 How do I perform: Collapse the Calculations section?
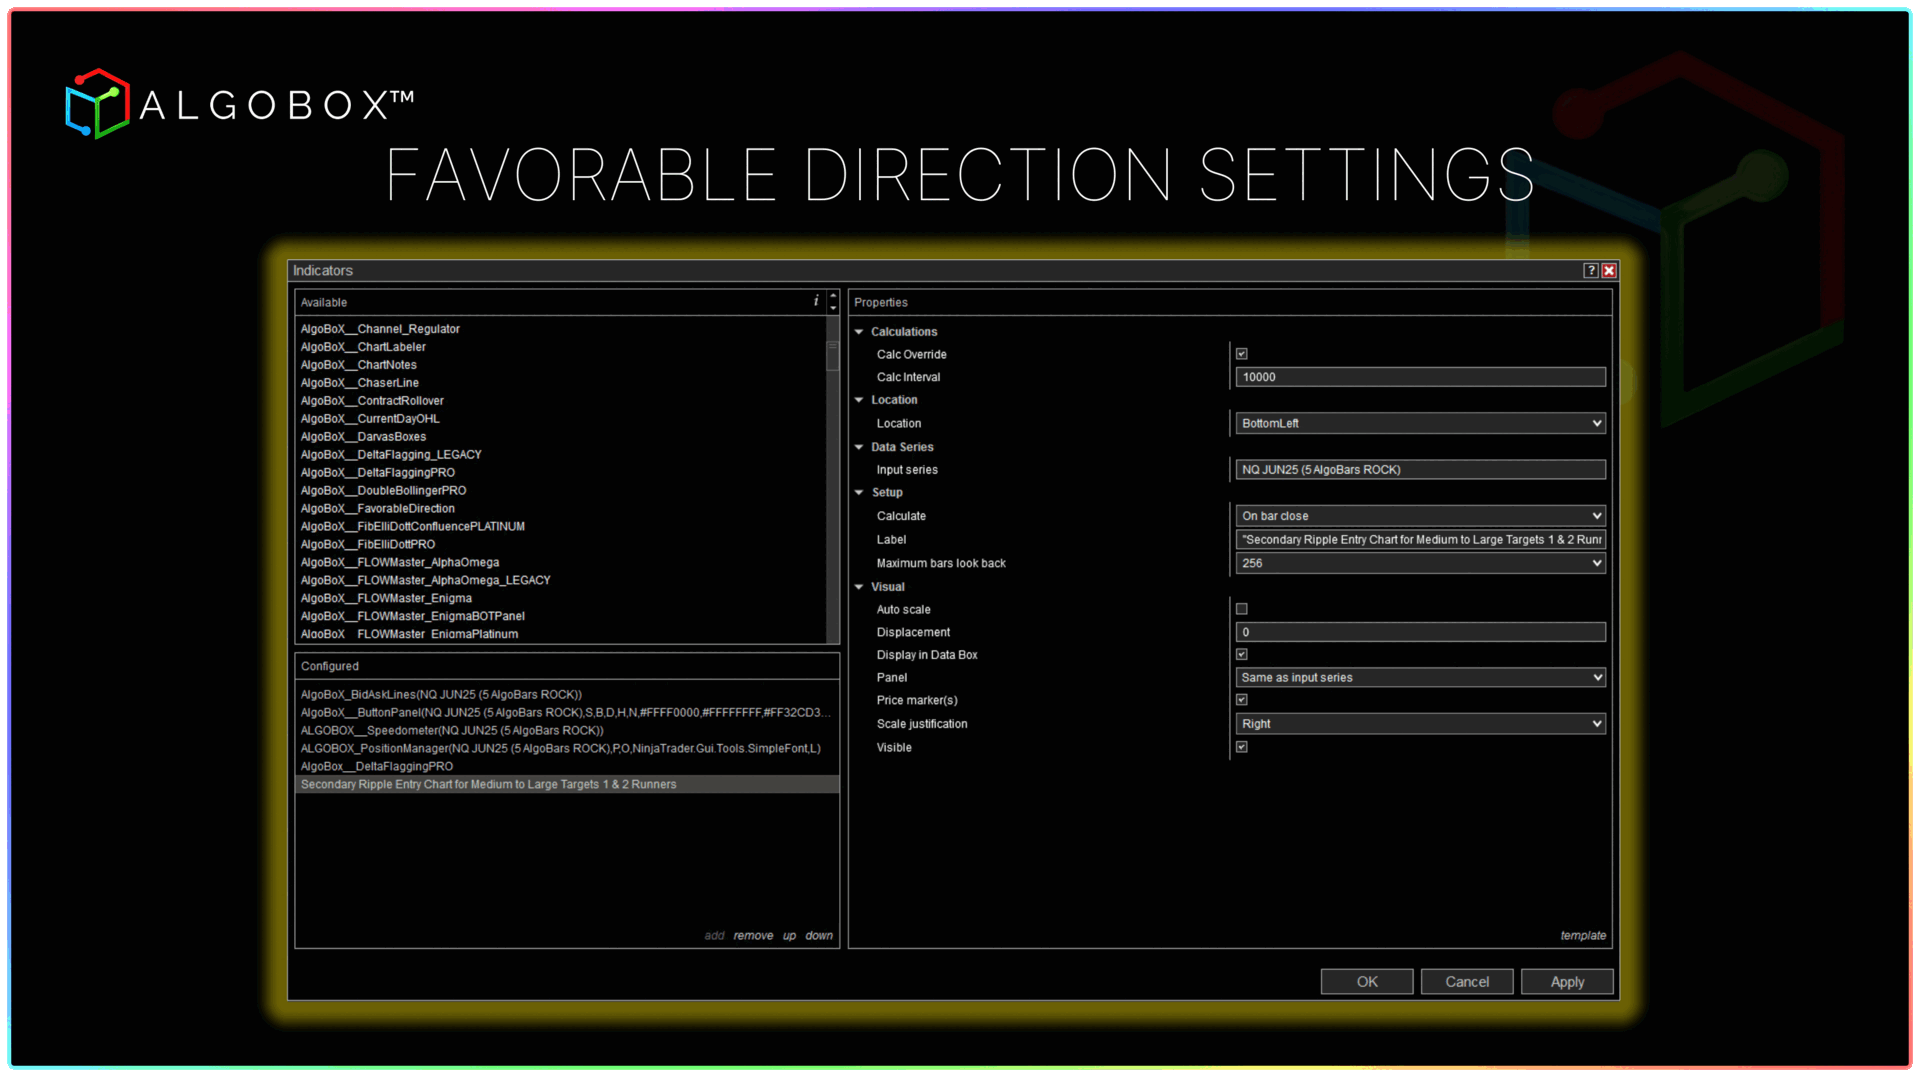(x=859, y=332)
